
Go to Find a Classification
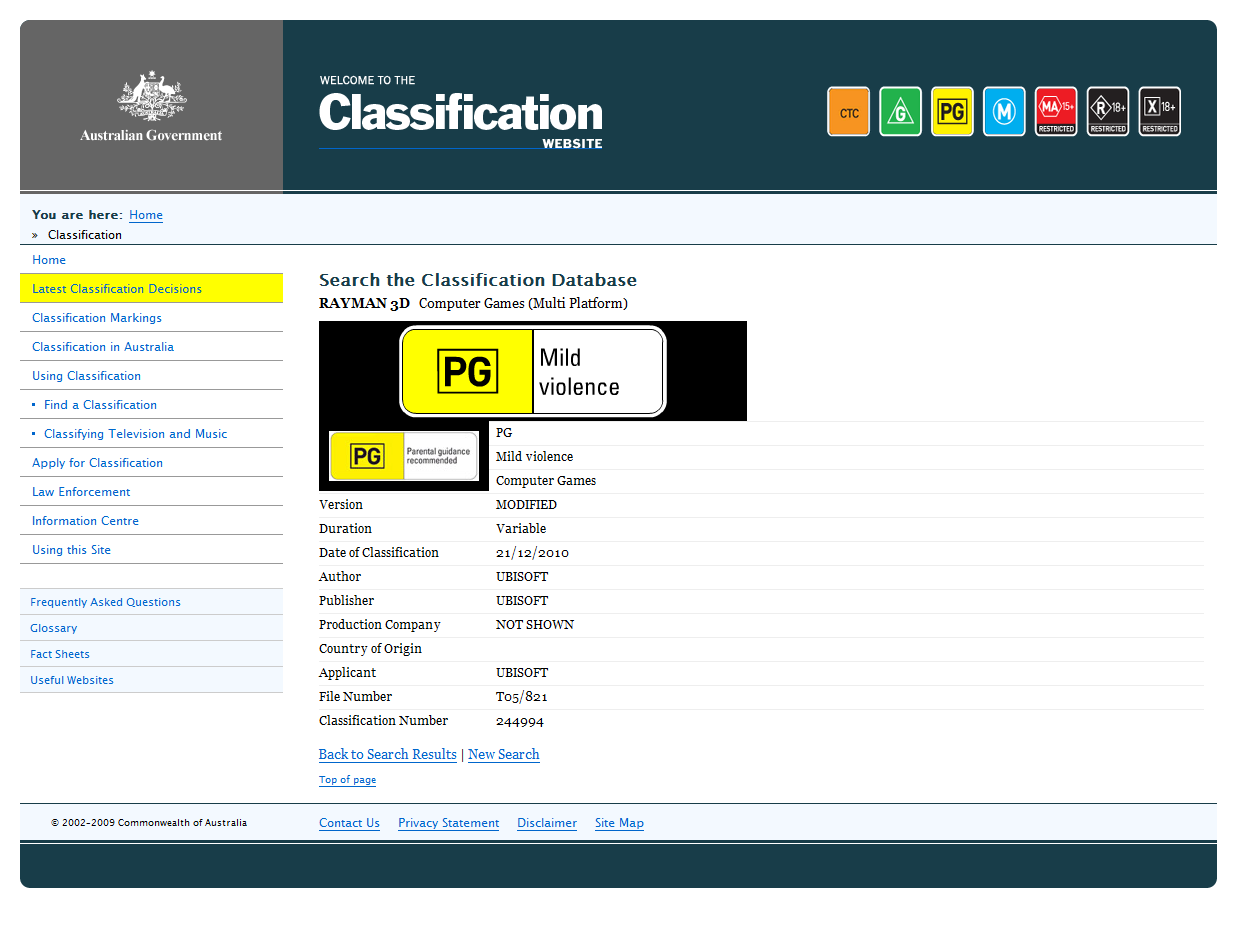point(100,405)
